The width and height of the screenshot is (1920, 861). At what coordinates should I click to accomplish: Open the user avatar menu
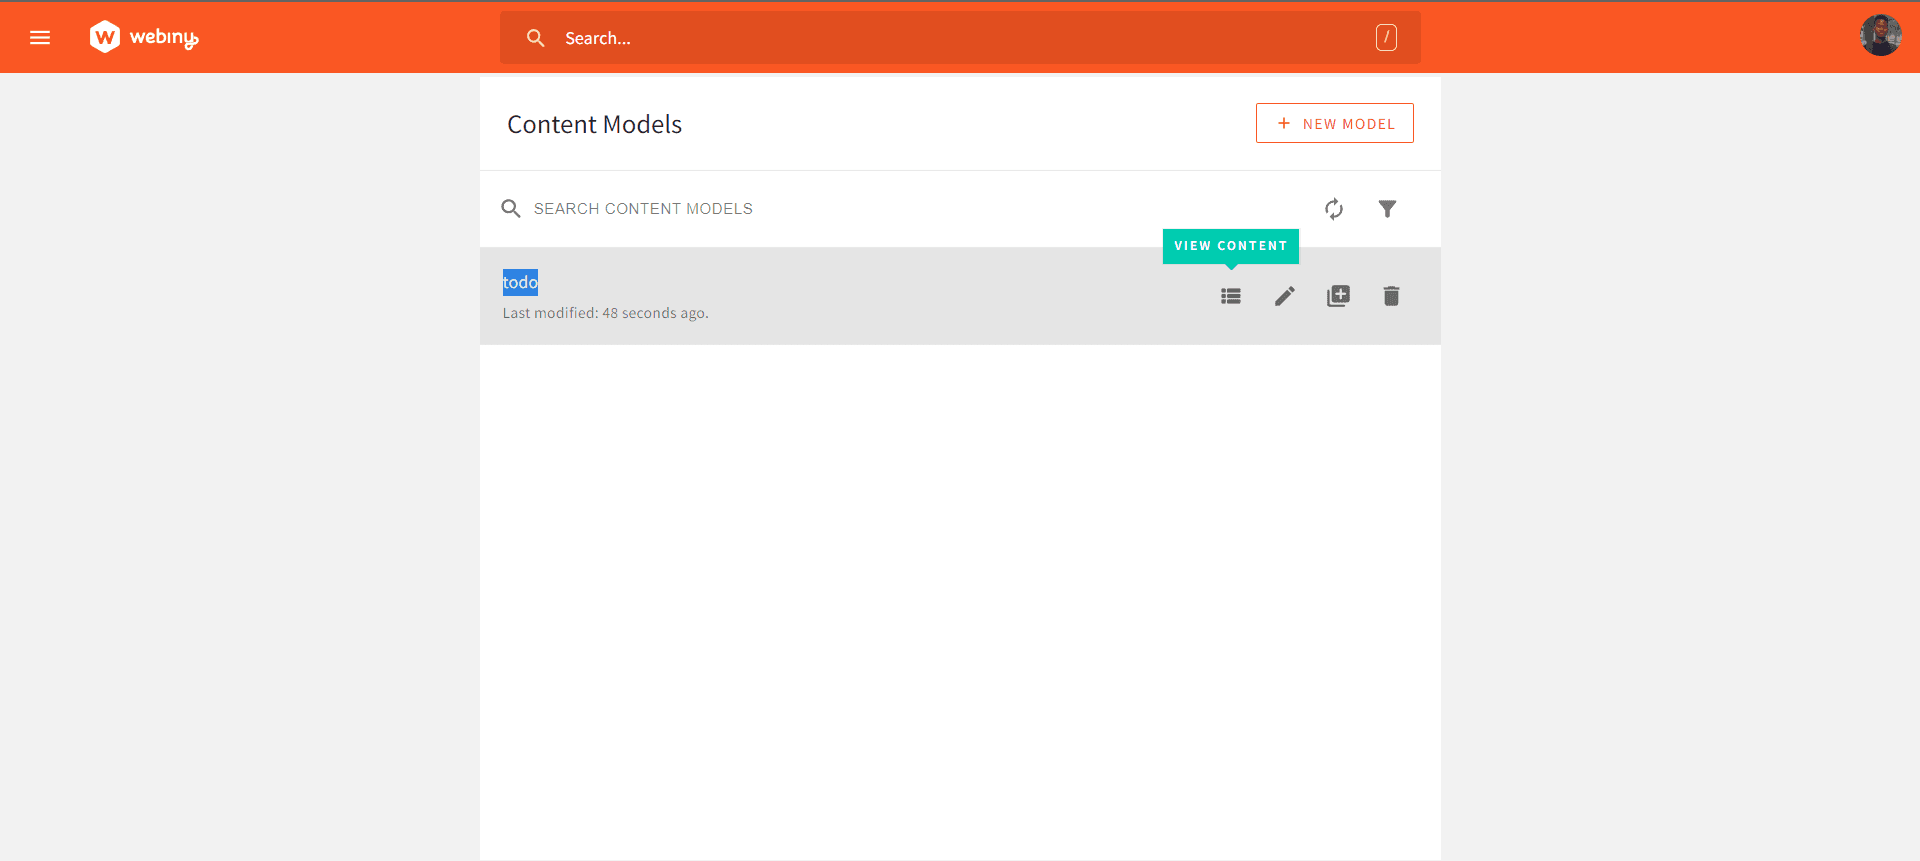tap(1879, 36)
